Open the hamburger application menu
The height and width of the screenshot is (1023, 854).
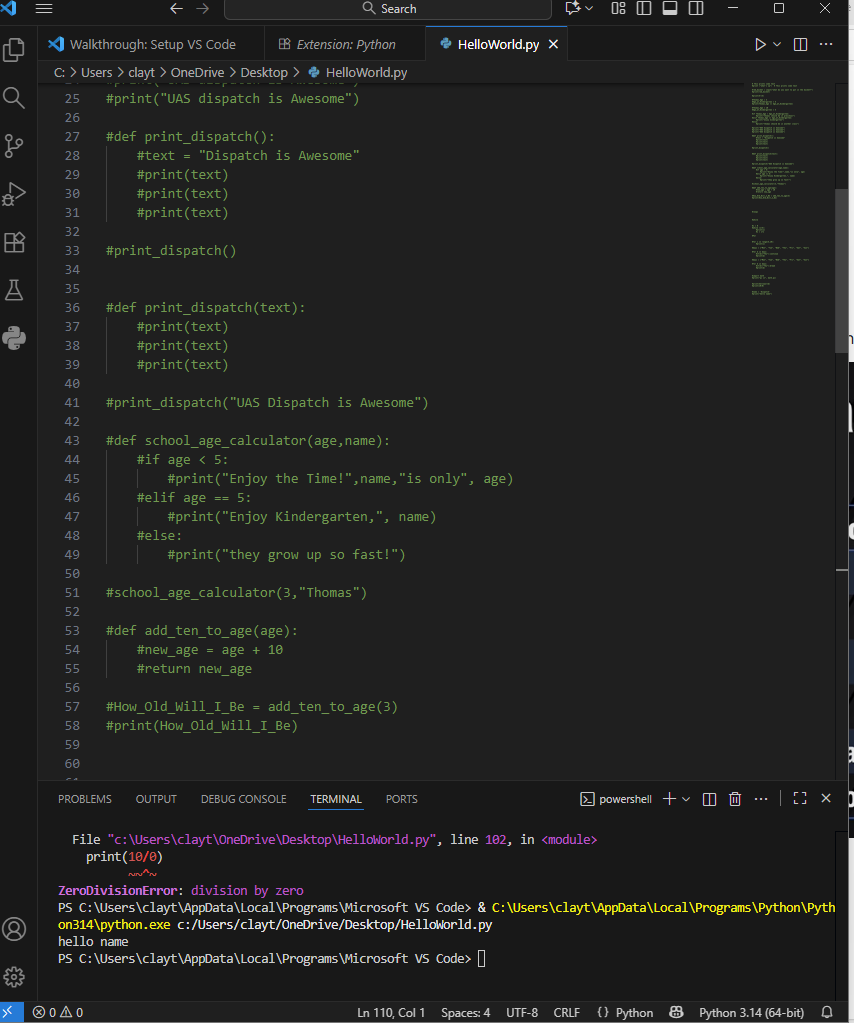(43, 9)
